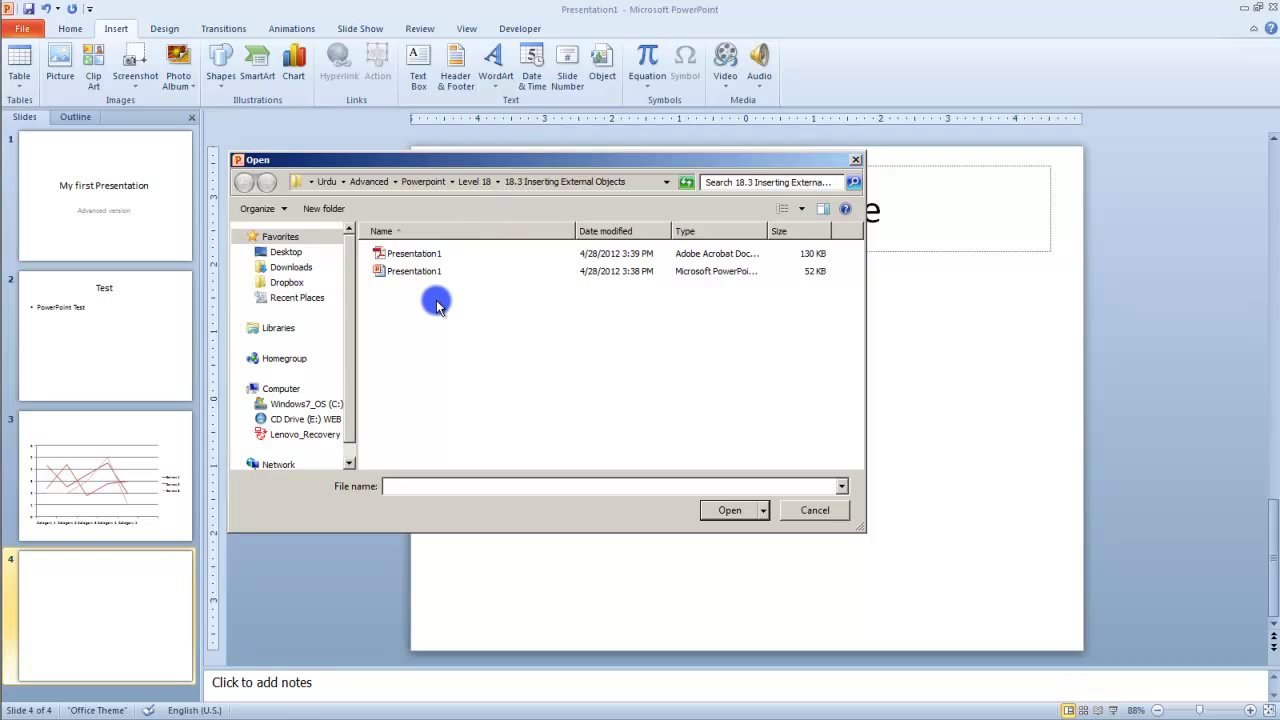Open the WordArt gallery

[x=495, y=66]
